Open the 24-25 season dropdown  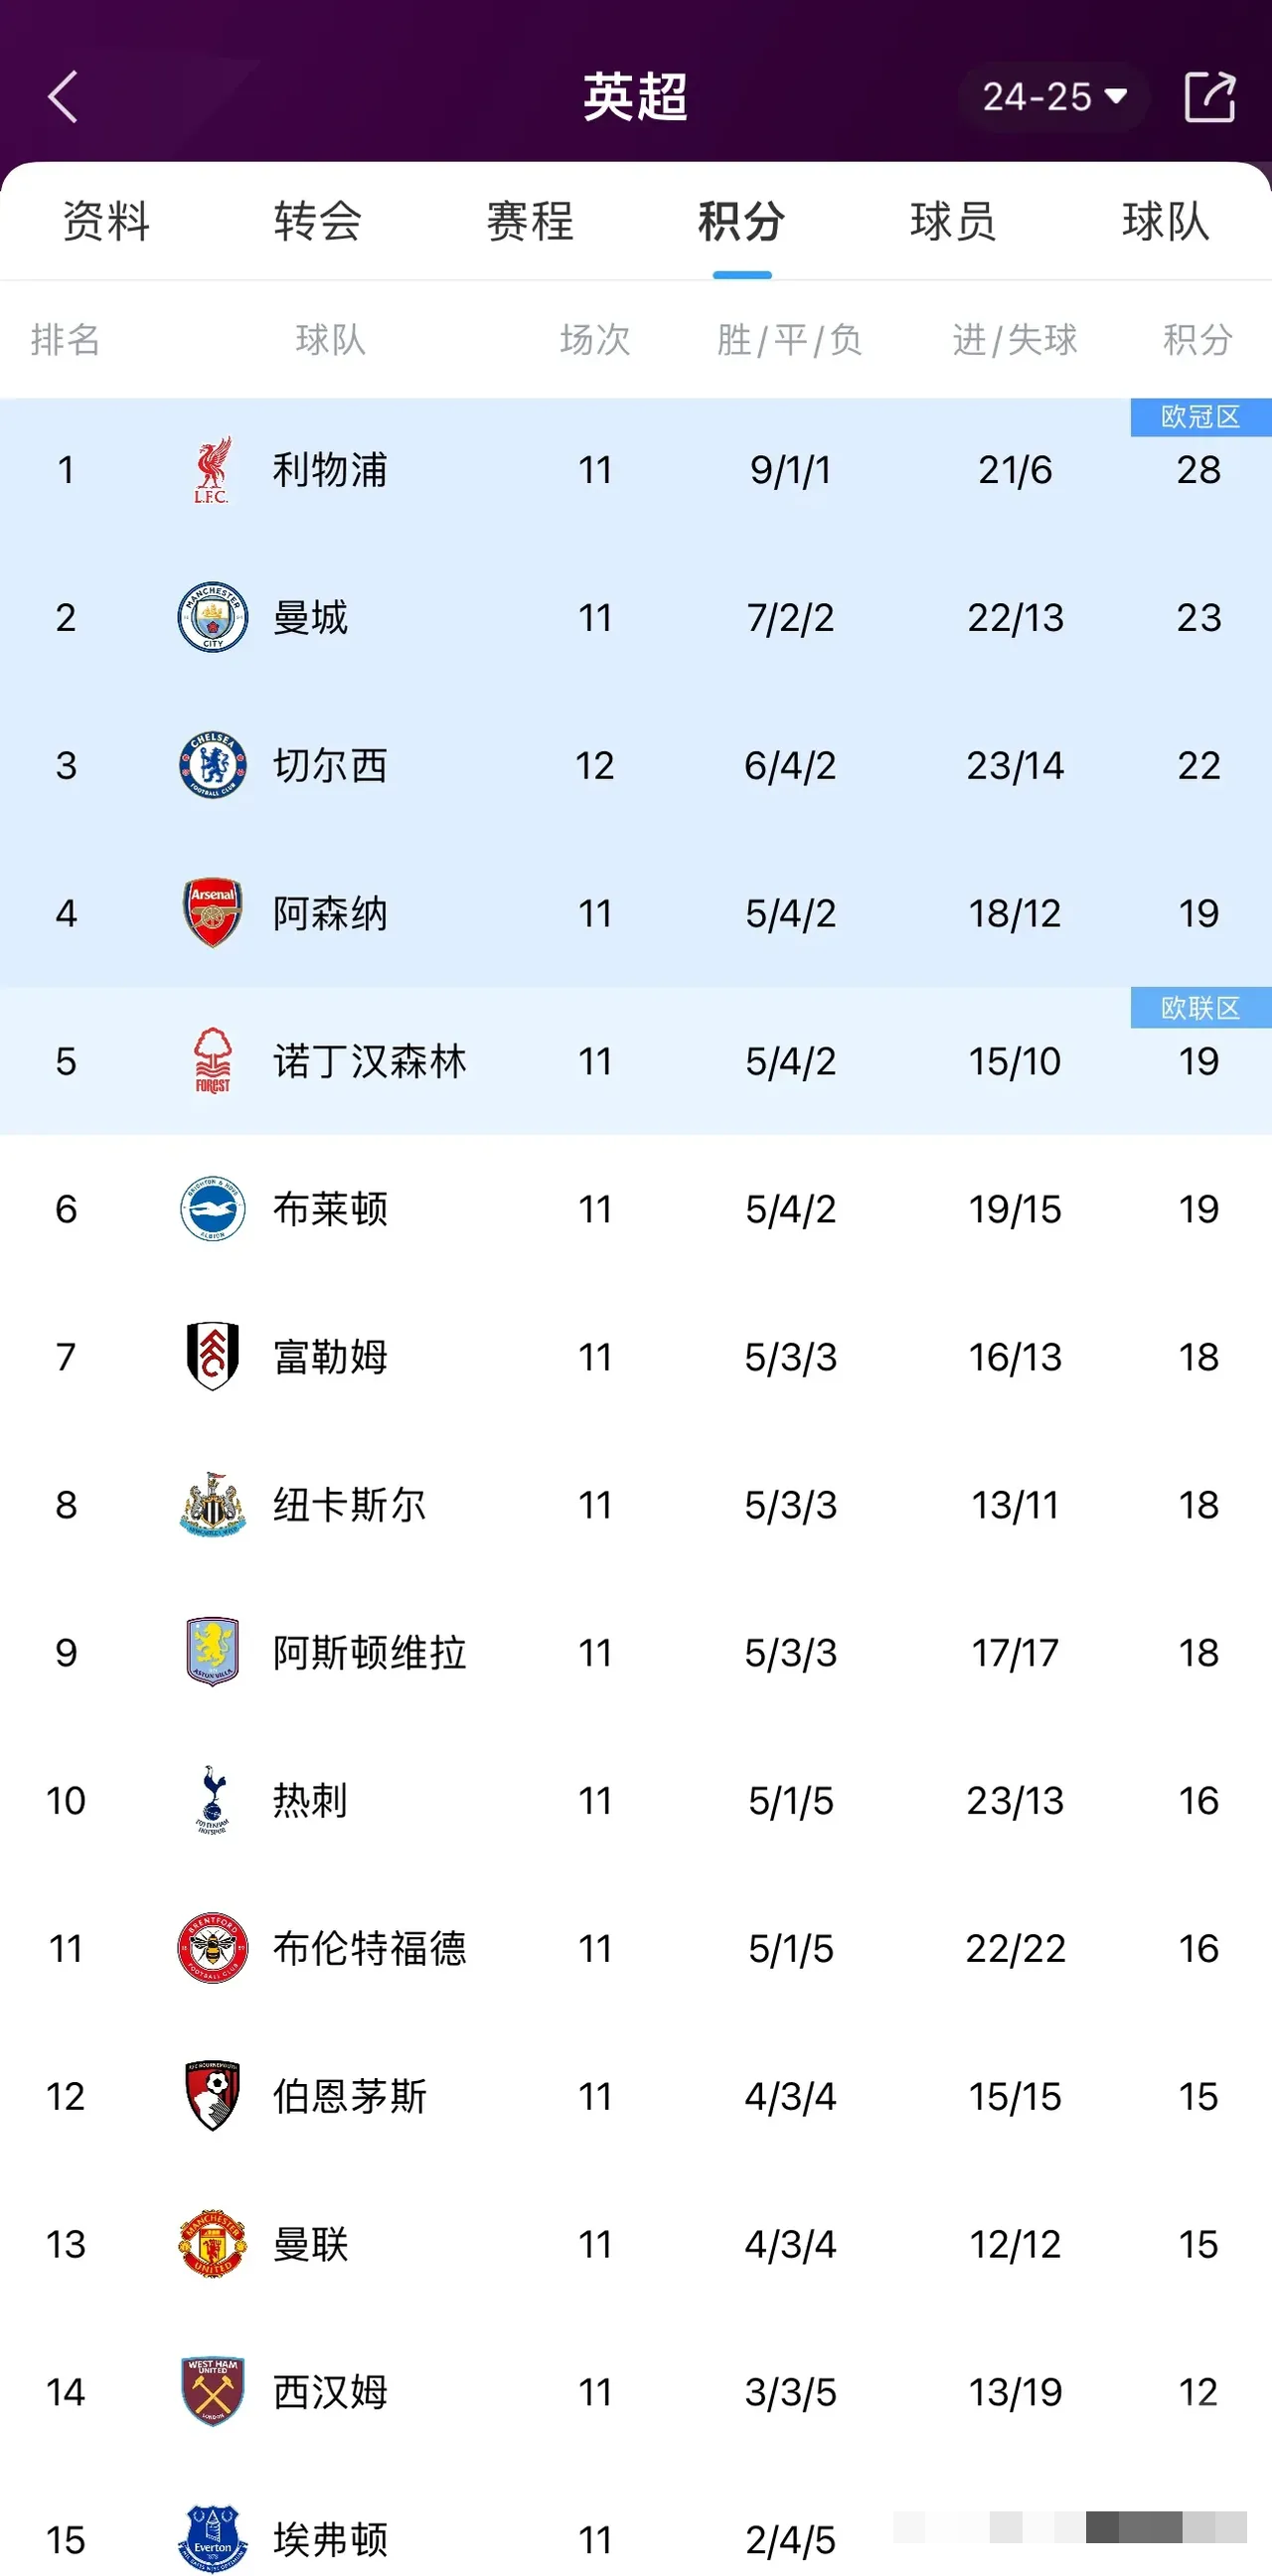[1053, 97]
